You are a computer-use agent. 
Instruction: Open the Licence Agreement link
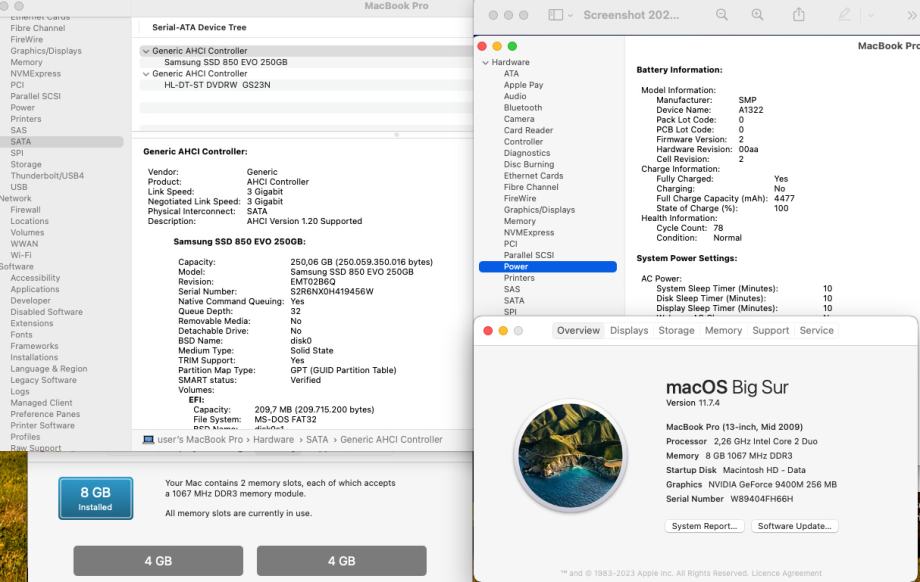coord(786,573)
